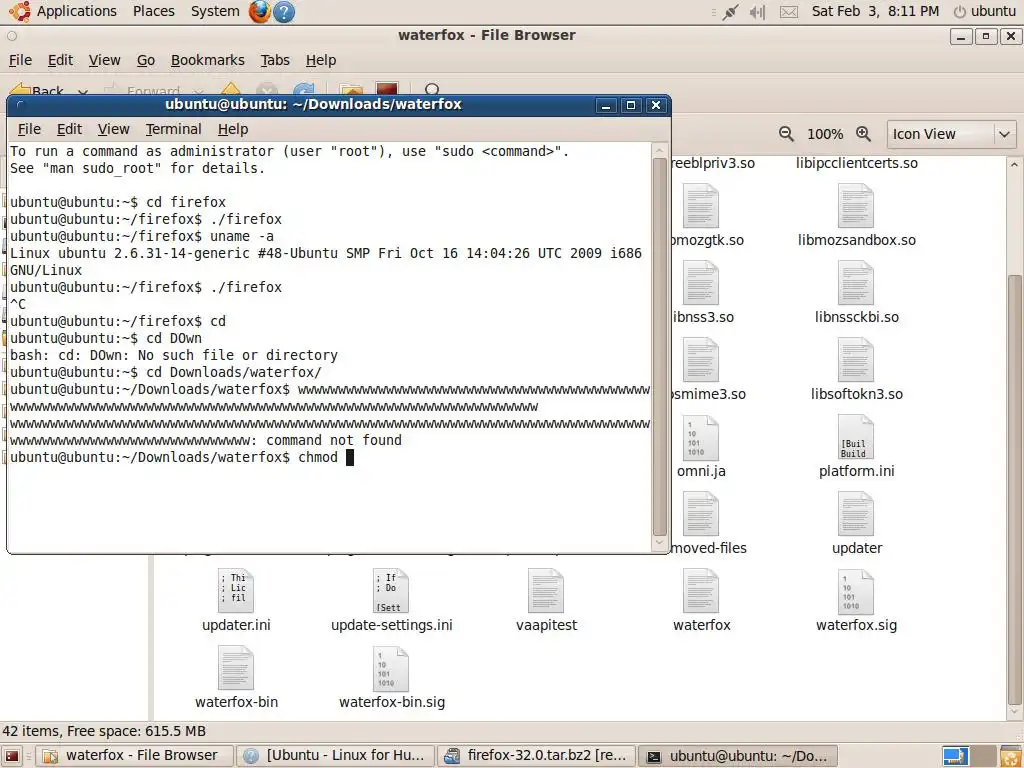Click the search icon in File Browser toolbar

pos(432,89)
